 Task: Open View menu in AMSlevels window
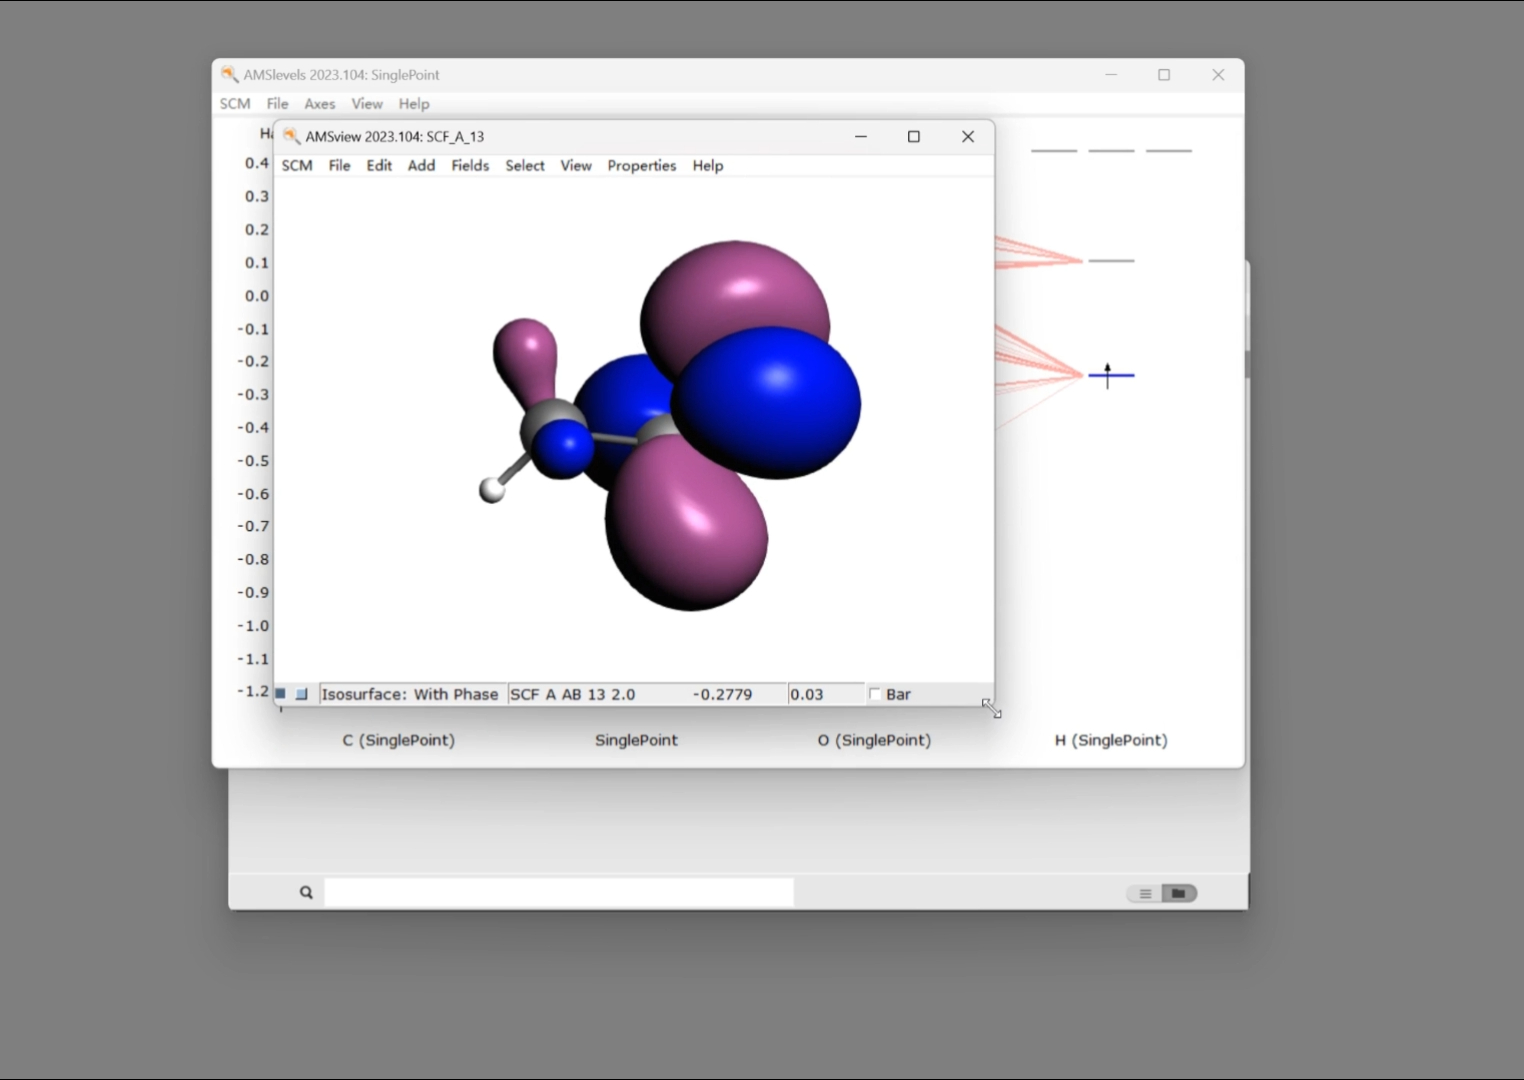pyautogui.click(x=367, y=104)
